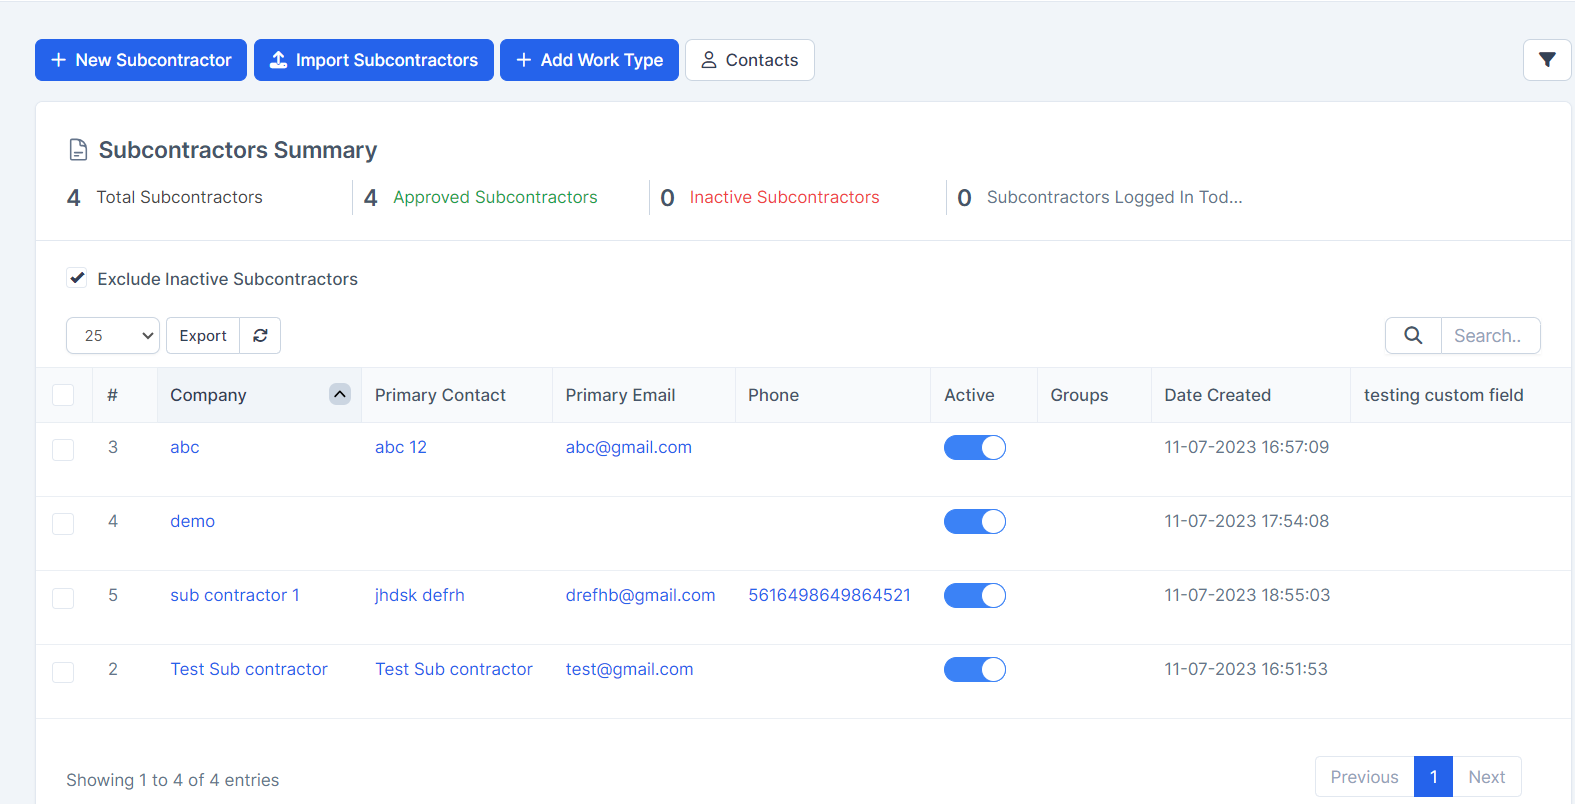1575x804 pixels.
Task: Click date 11-07-2023 16:57:09
Action: 1247,447
